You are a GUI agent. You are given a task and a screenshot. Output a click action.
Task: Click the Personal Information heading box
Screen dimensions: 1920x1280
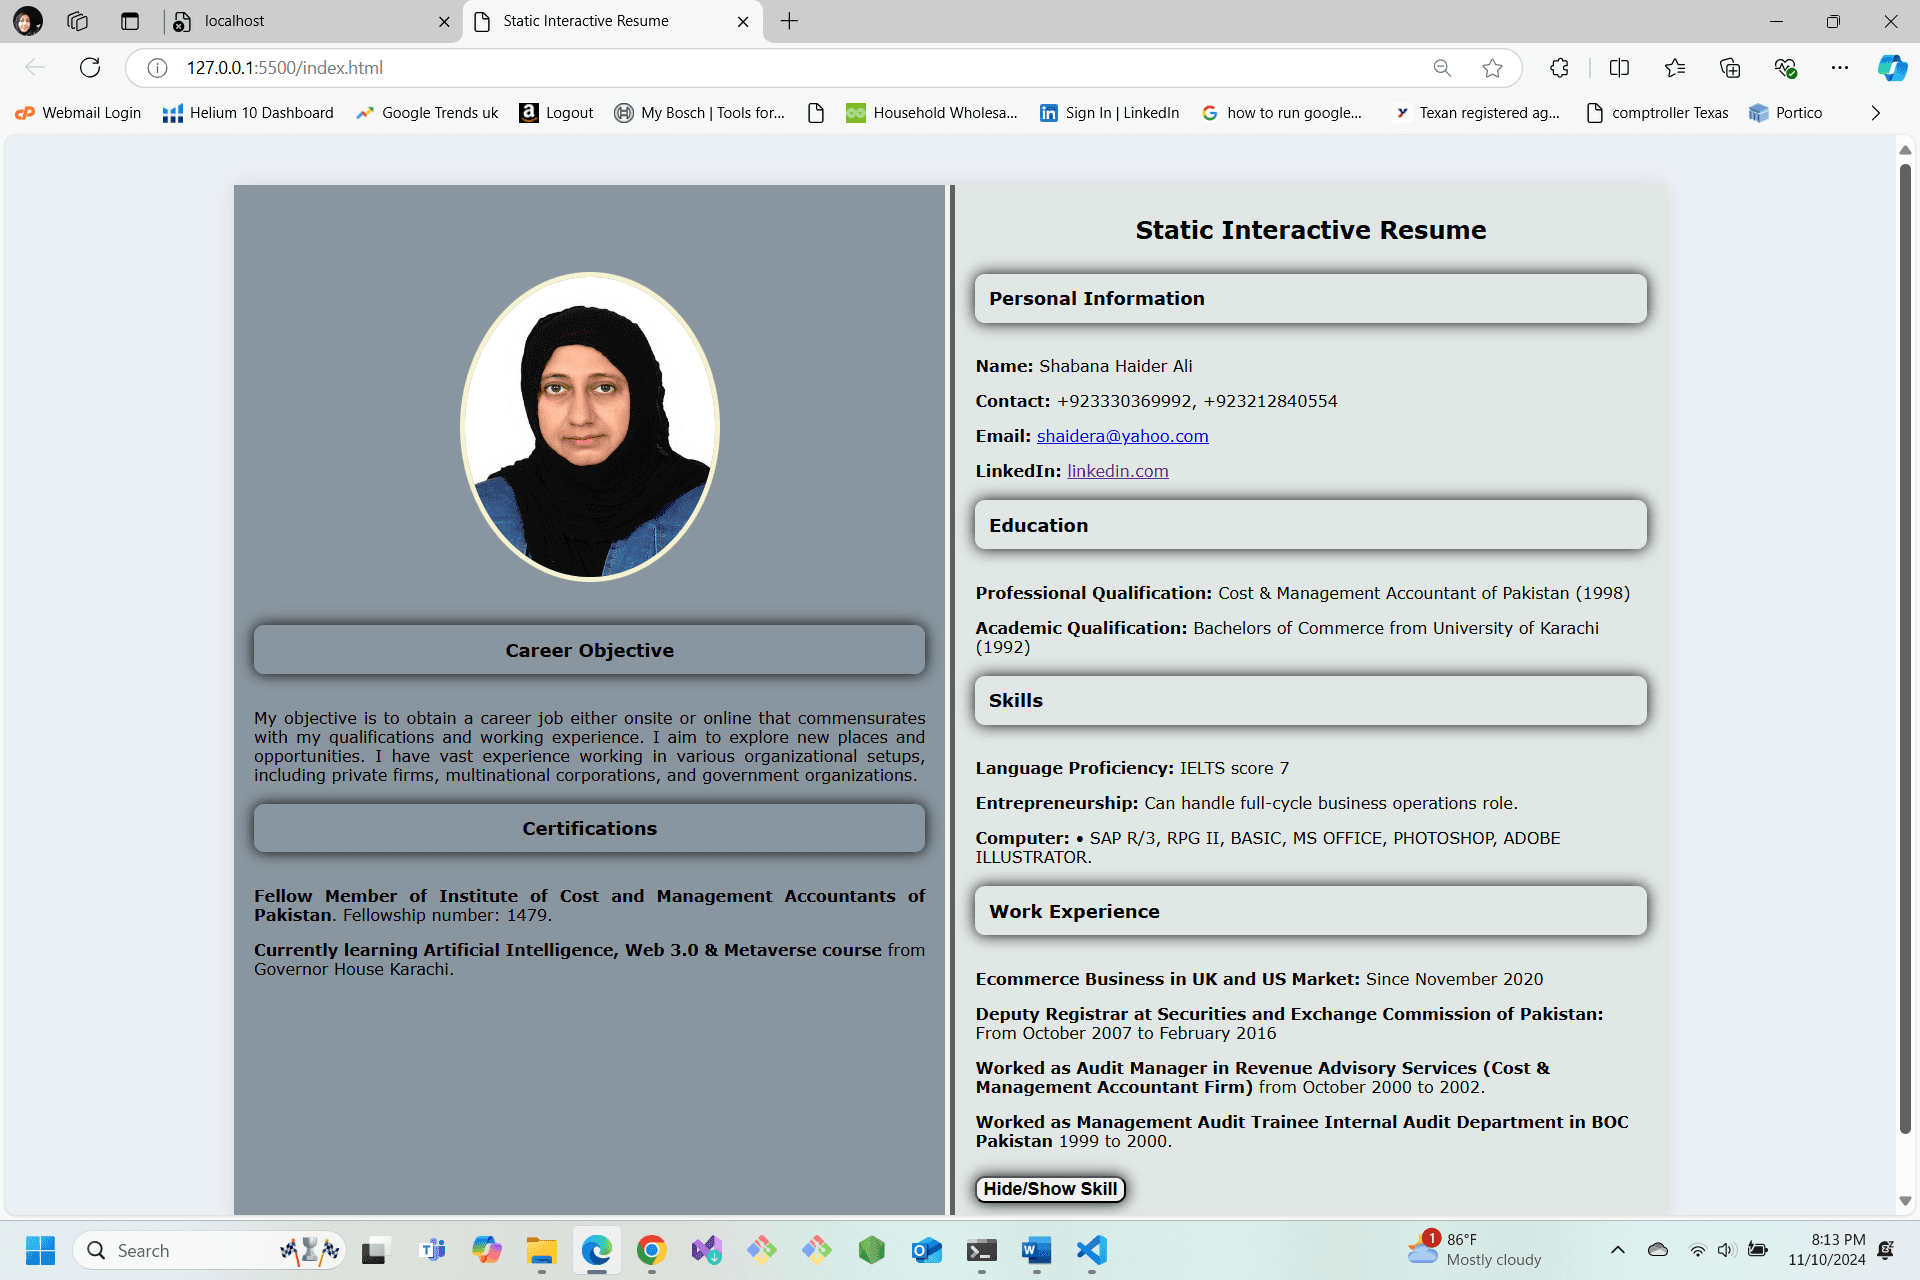(x=1310, y=299)
